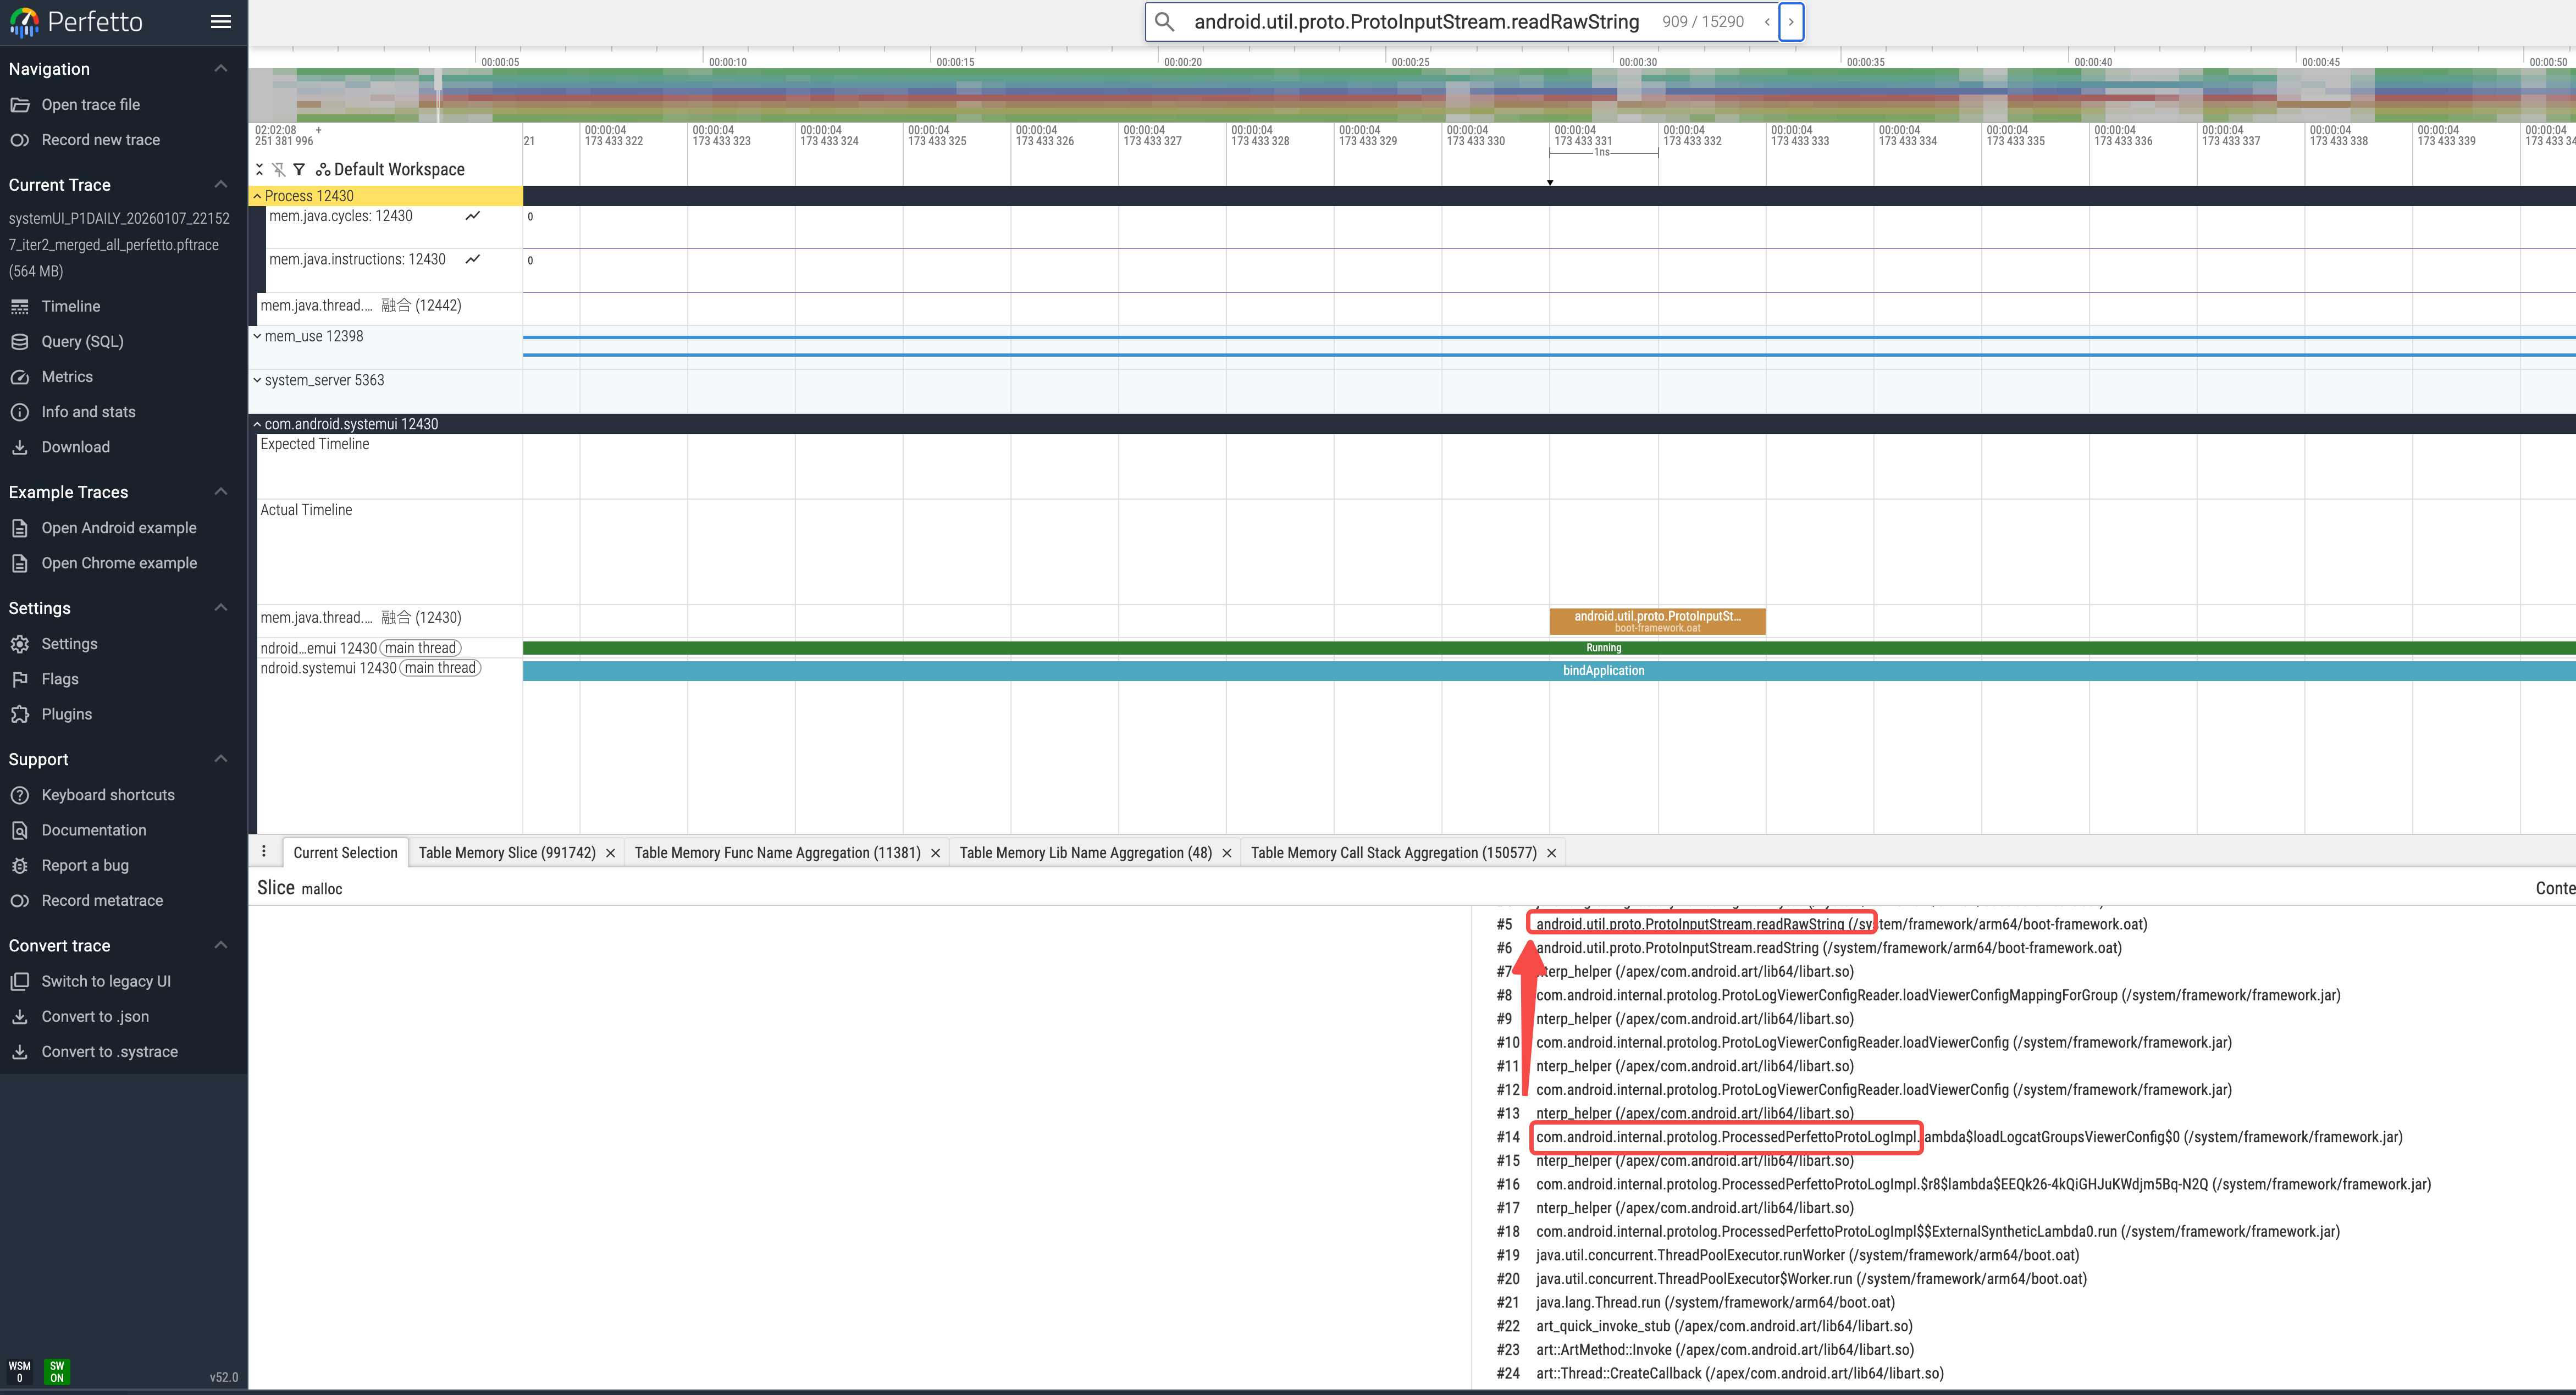
Task: Collapse all tracks icon in workspace header
Action: (259, 169)
